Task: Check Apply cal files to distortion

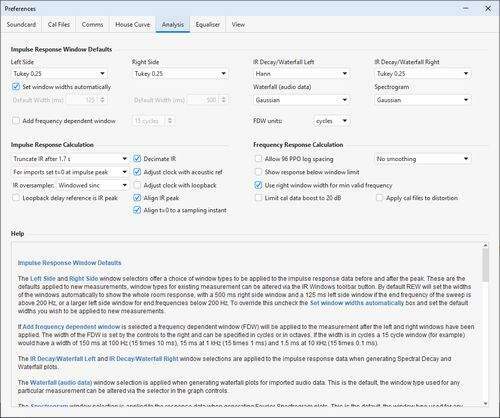Action: coord(379,198)
